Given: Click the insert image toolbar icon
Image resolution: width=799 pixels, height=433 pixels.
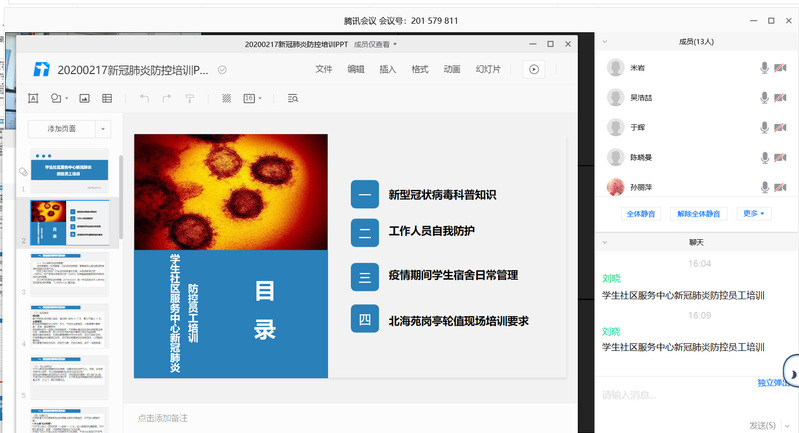Looking at the screenshot, I should click(x=84, y=98).
